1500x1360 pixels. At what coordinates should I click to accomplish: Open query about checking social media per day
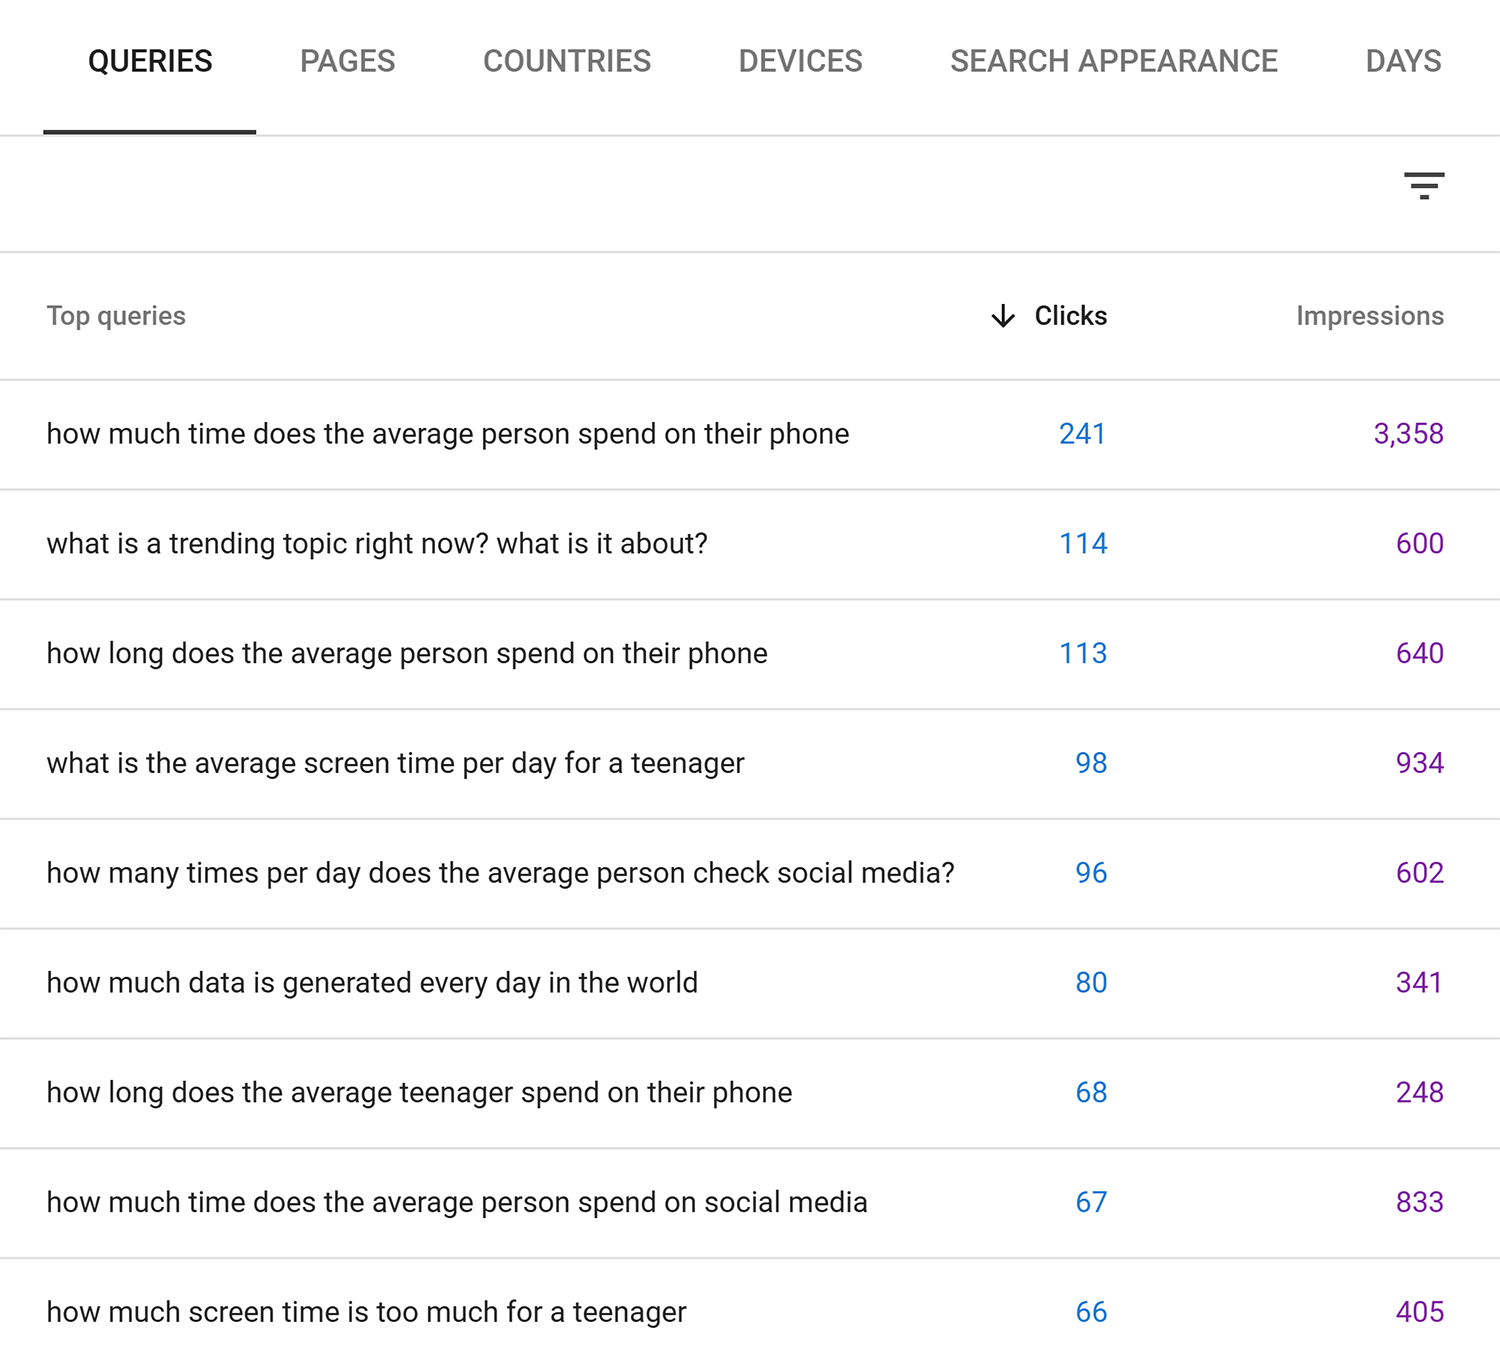click(x=501, y=873)
